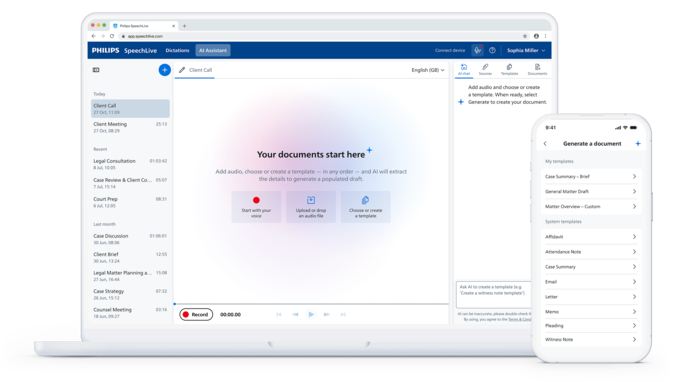Click the bookmark star in address bar
The width and height of the screenshot is (700, 382).
coord(525,36)
